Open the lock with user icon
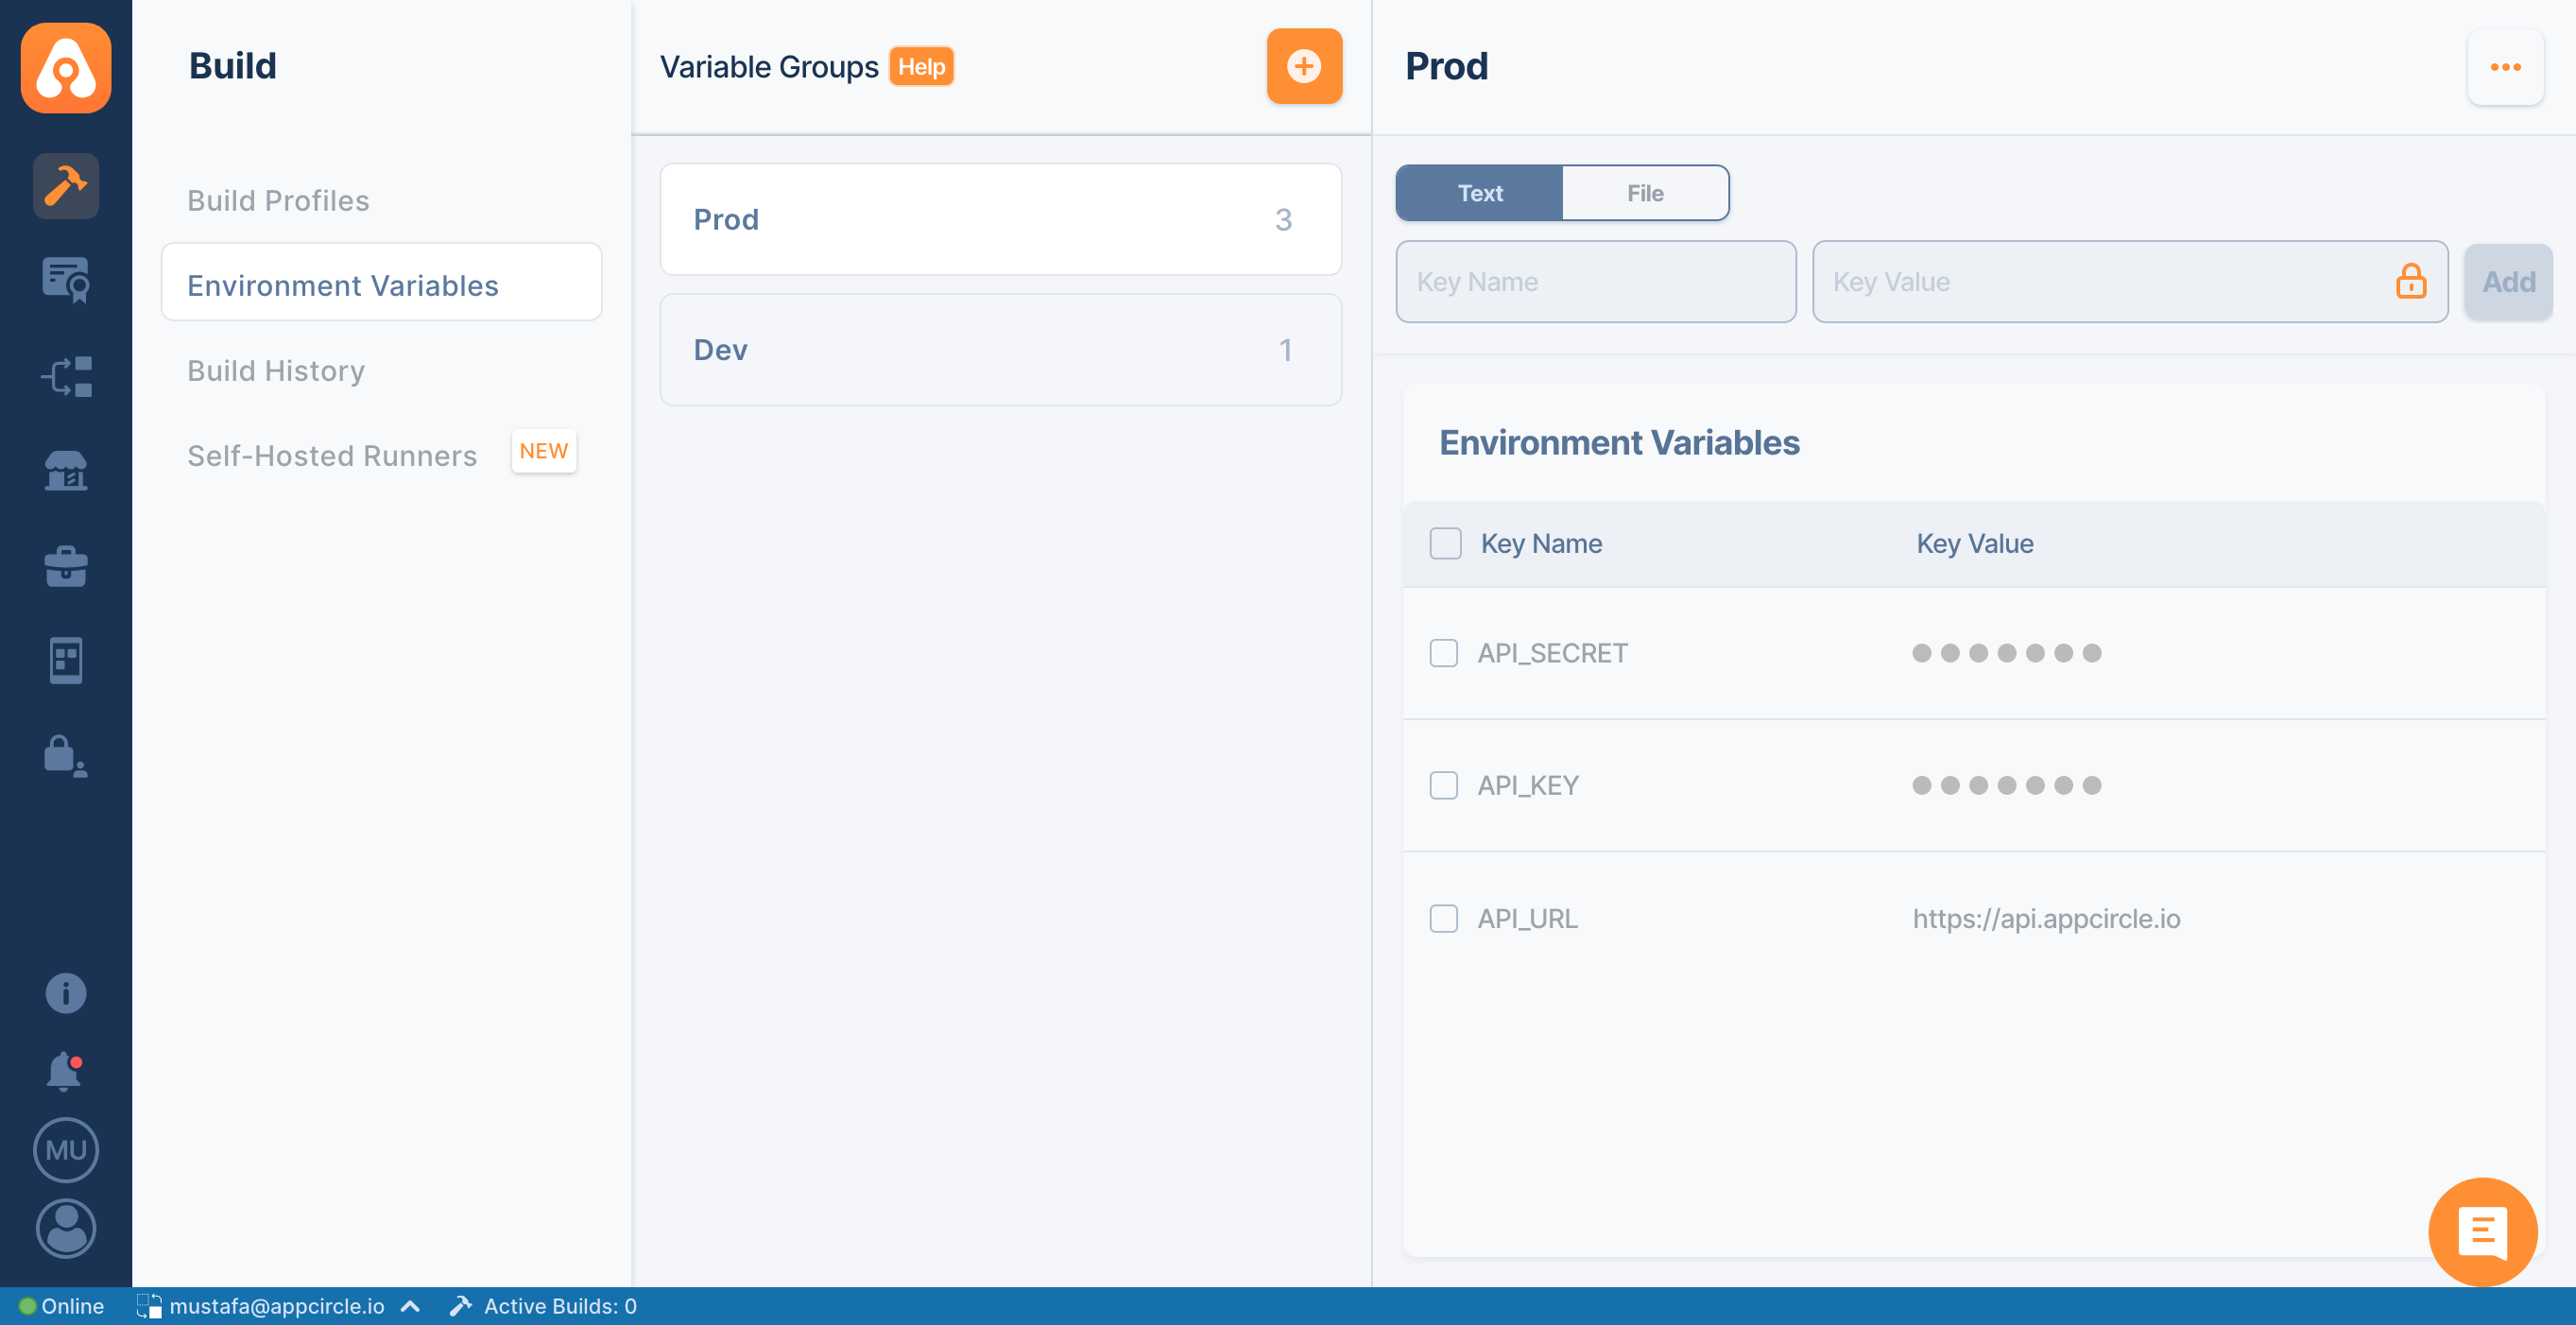 point(66,756)
